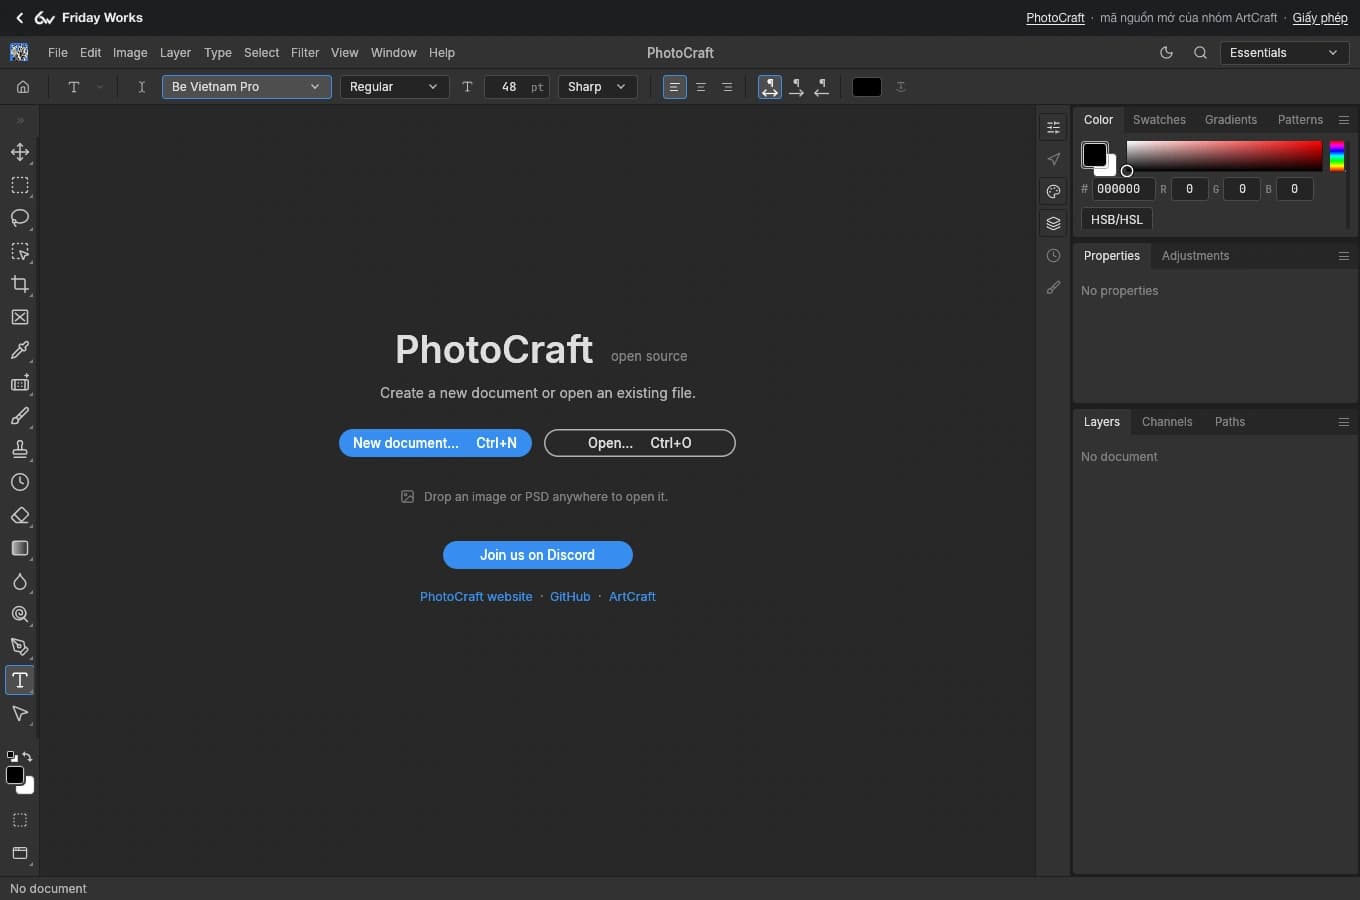Screen dimensions: 1360x900
Task: Activate the Pen tool
Action: (x=20, y=647)
